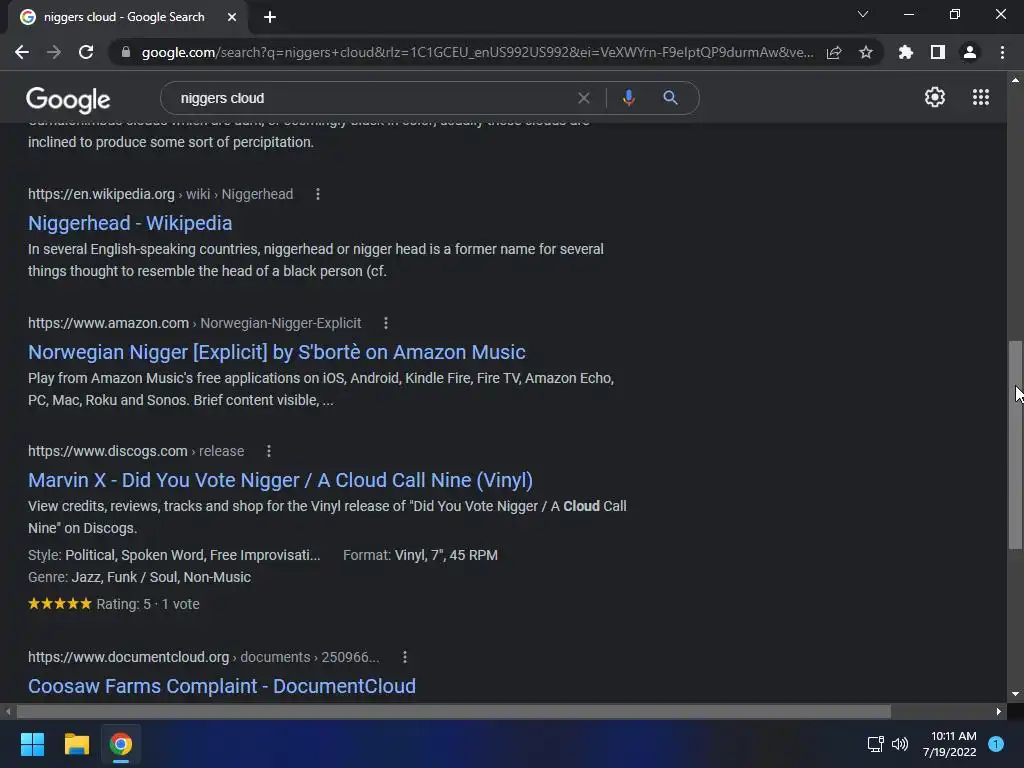This screenshot has width=1024, height=768.
Task: Open the Wikipedia result title link
Action: click(130, 223)
